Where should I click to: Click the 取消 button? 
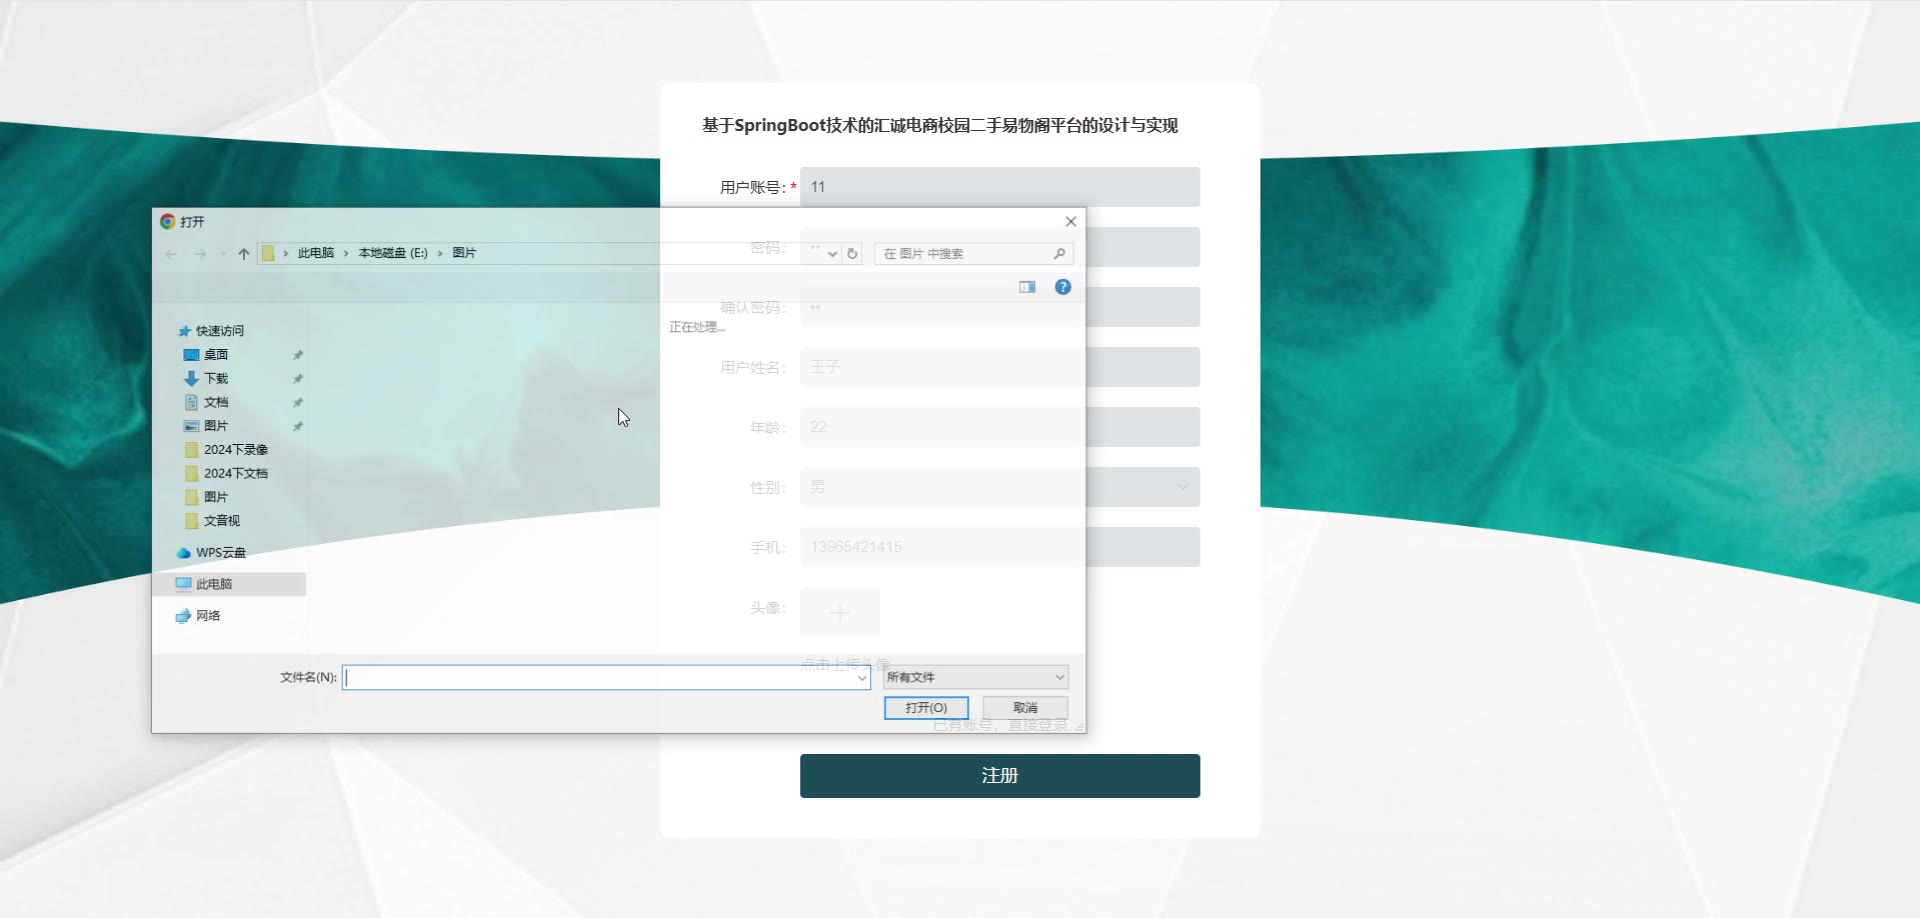1025,708
